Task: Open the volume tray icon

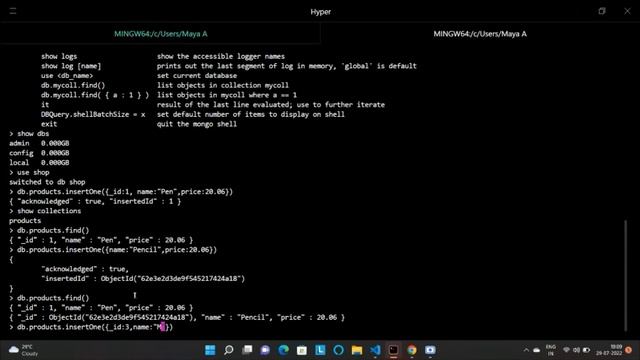Action: click(576, 350)
